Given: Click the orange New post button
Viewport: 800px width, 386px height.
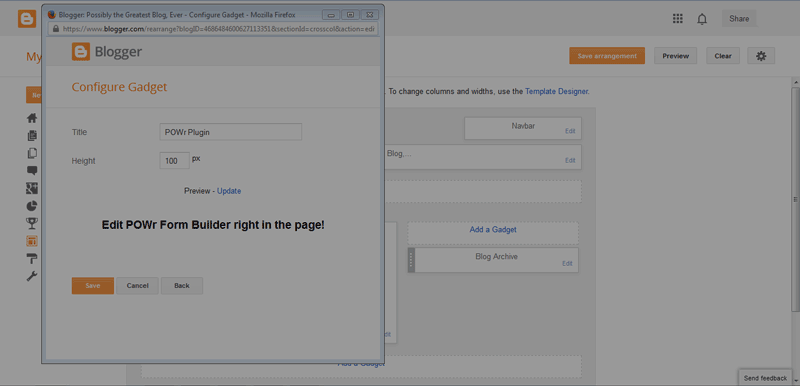Looking at the screenshot, I should point(34,95).
